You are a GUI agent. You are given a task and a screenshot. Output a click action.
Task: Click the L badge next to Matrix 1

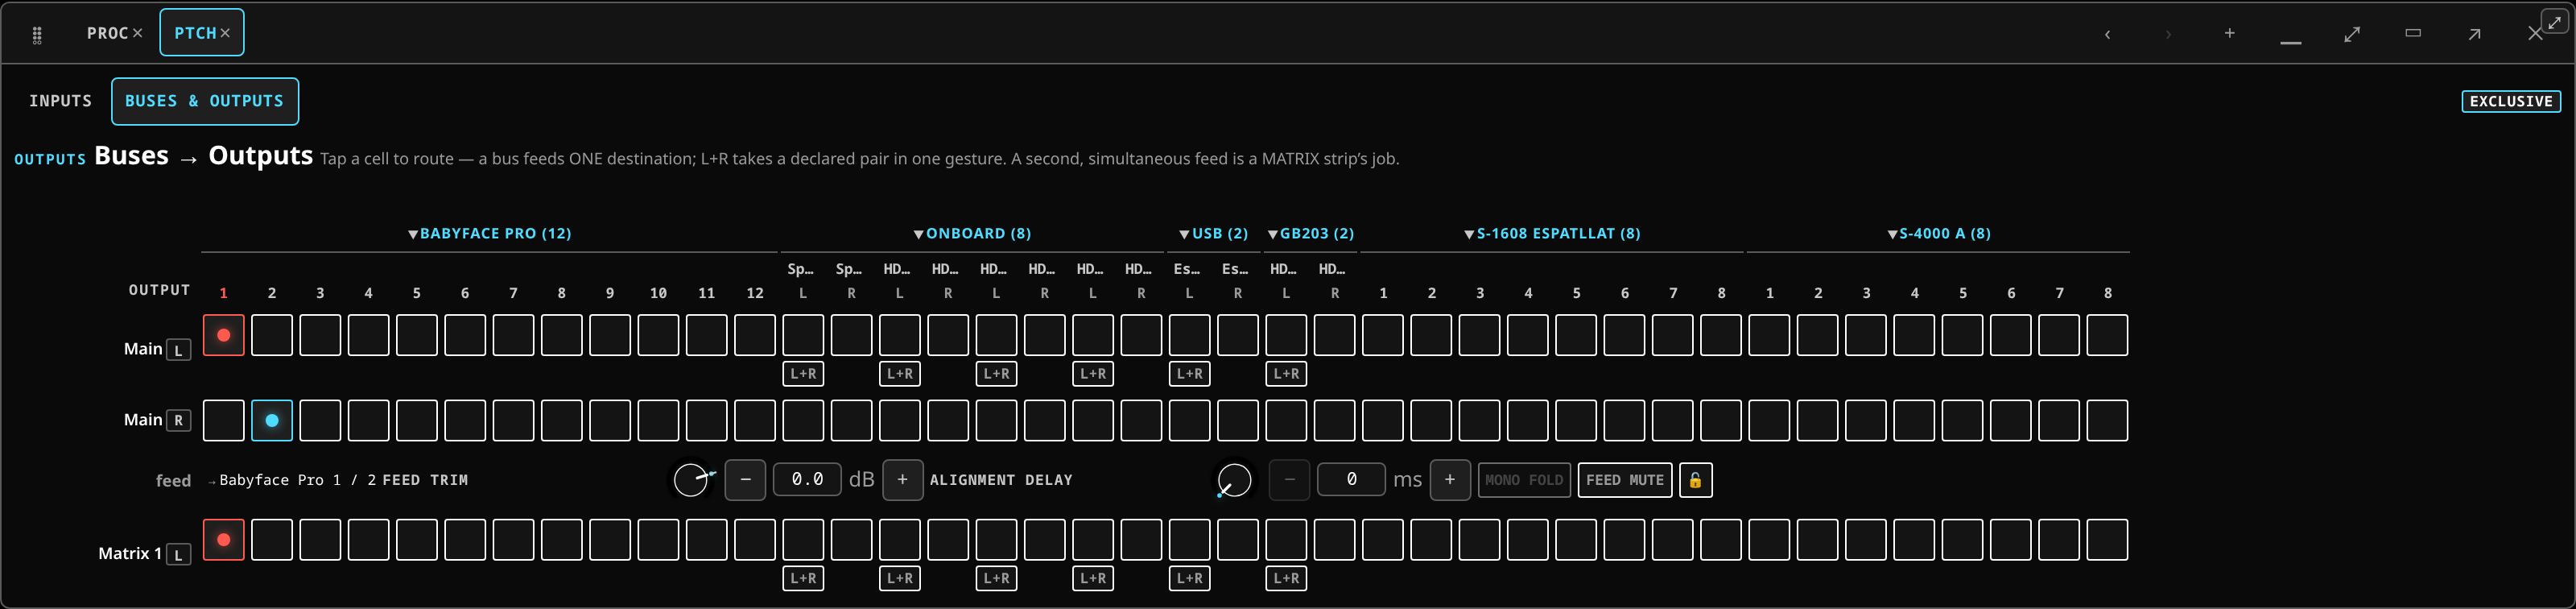tap(178, 554)
